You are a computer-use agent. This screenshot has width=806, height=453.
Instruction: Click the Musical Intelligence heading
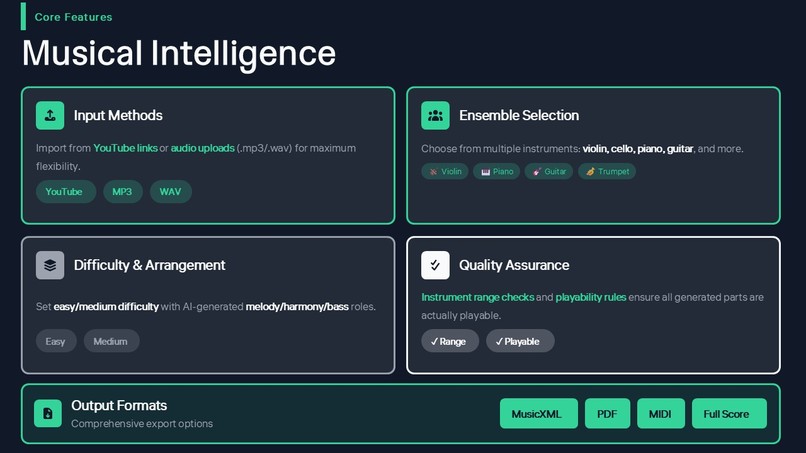179,53
